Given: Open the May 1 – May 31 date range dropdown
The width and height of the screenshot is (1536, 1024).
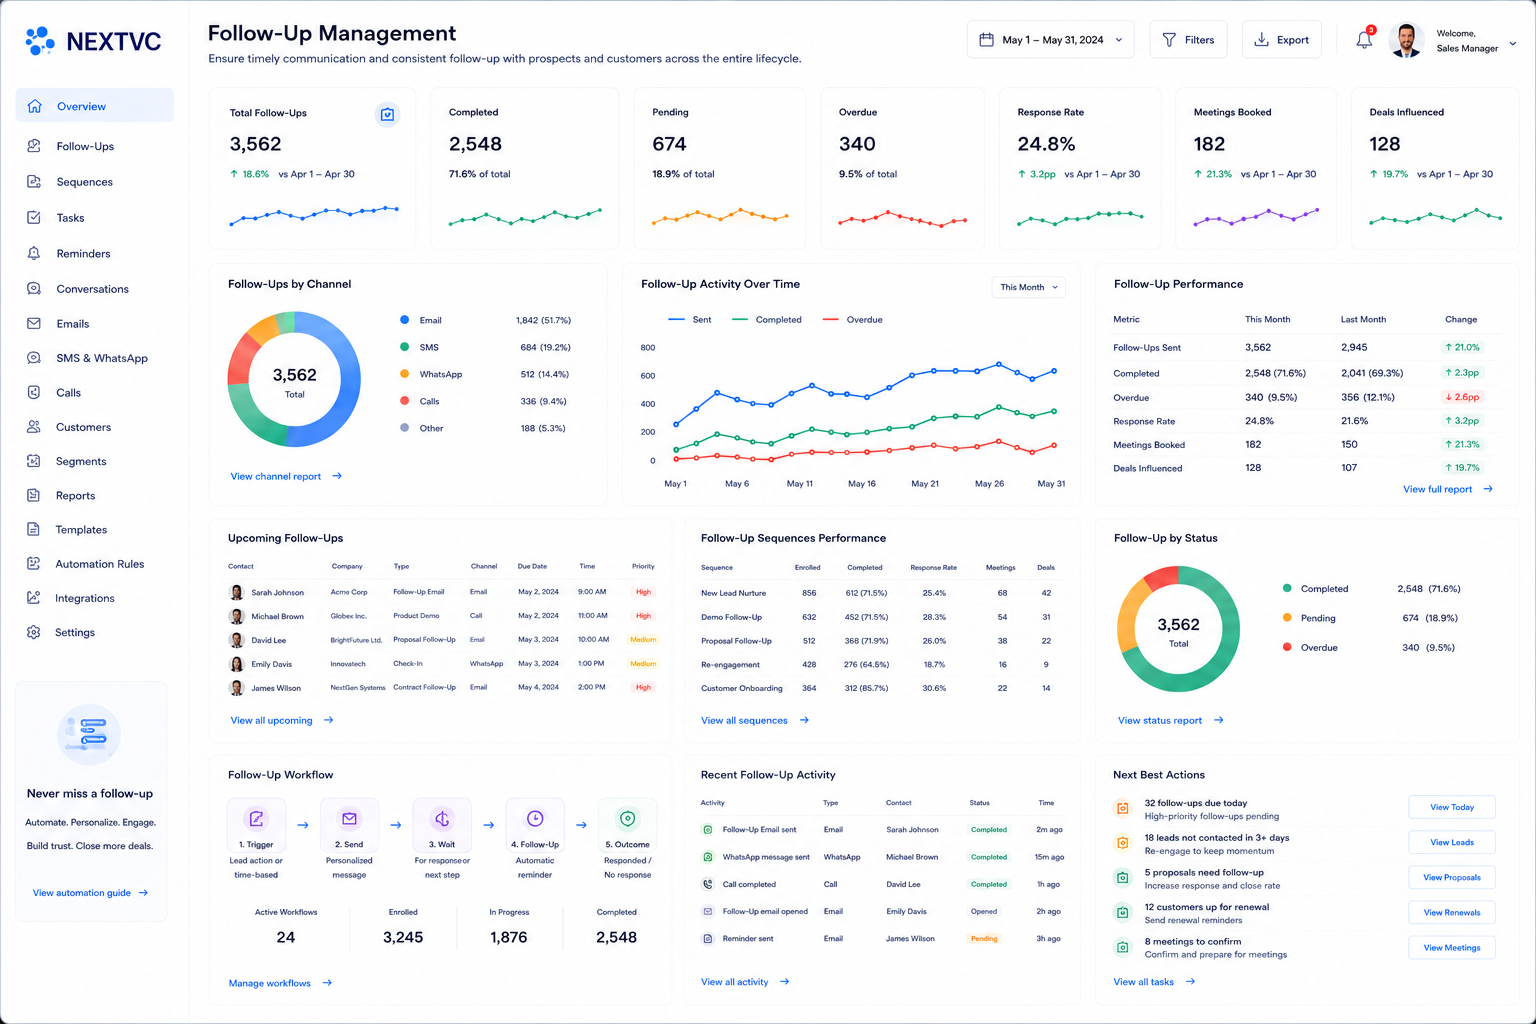Looking at the screenshot, I should [1051, 40].
